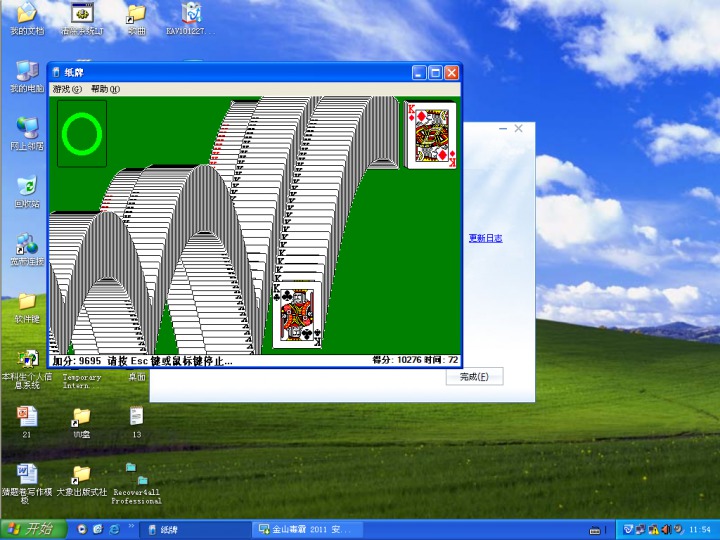Screen dimensions: 720x540
Task: Select the U盘 folder shortcut
Action: click(x=82, y=423)
